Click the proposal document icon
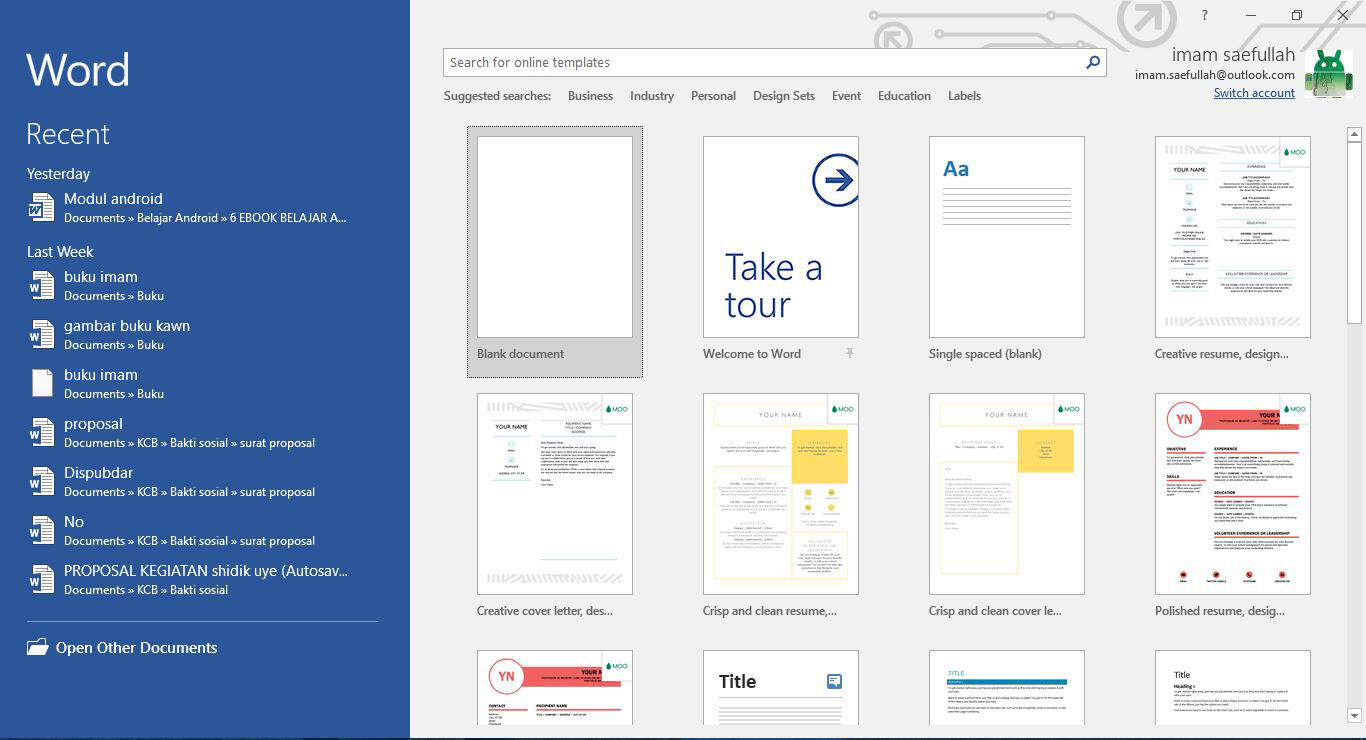 pyautogui.click(x=41, y=433)
